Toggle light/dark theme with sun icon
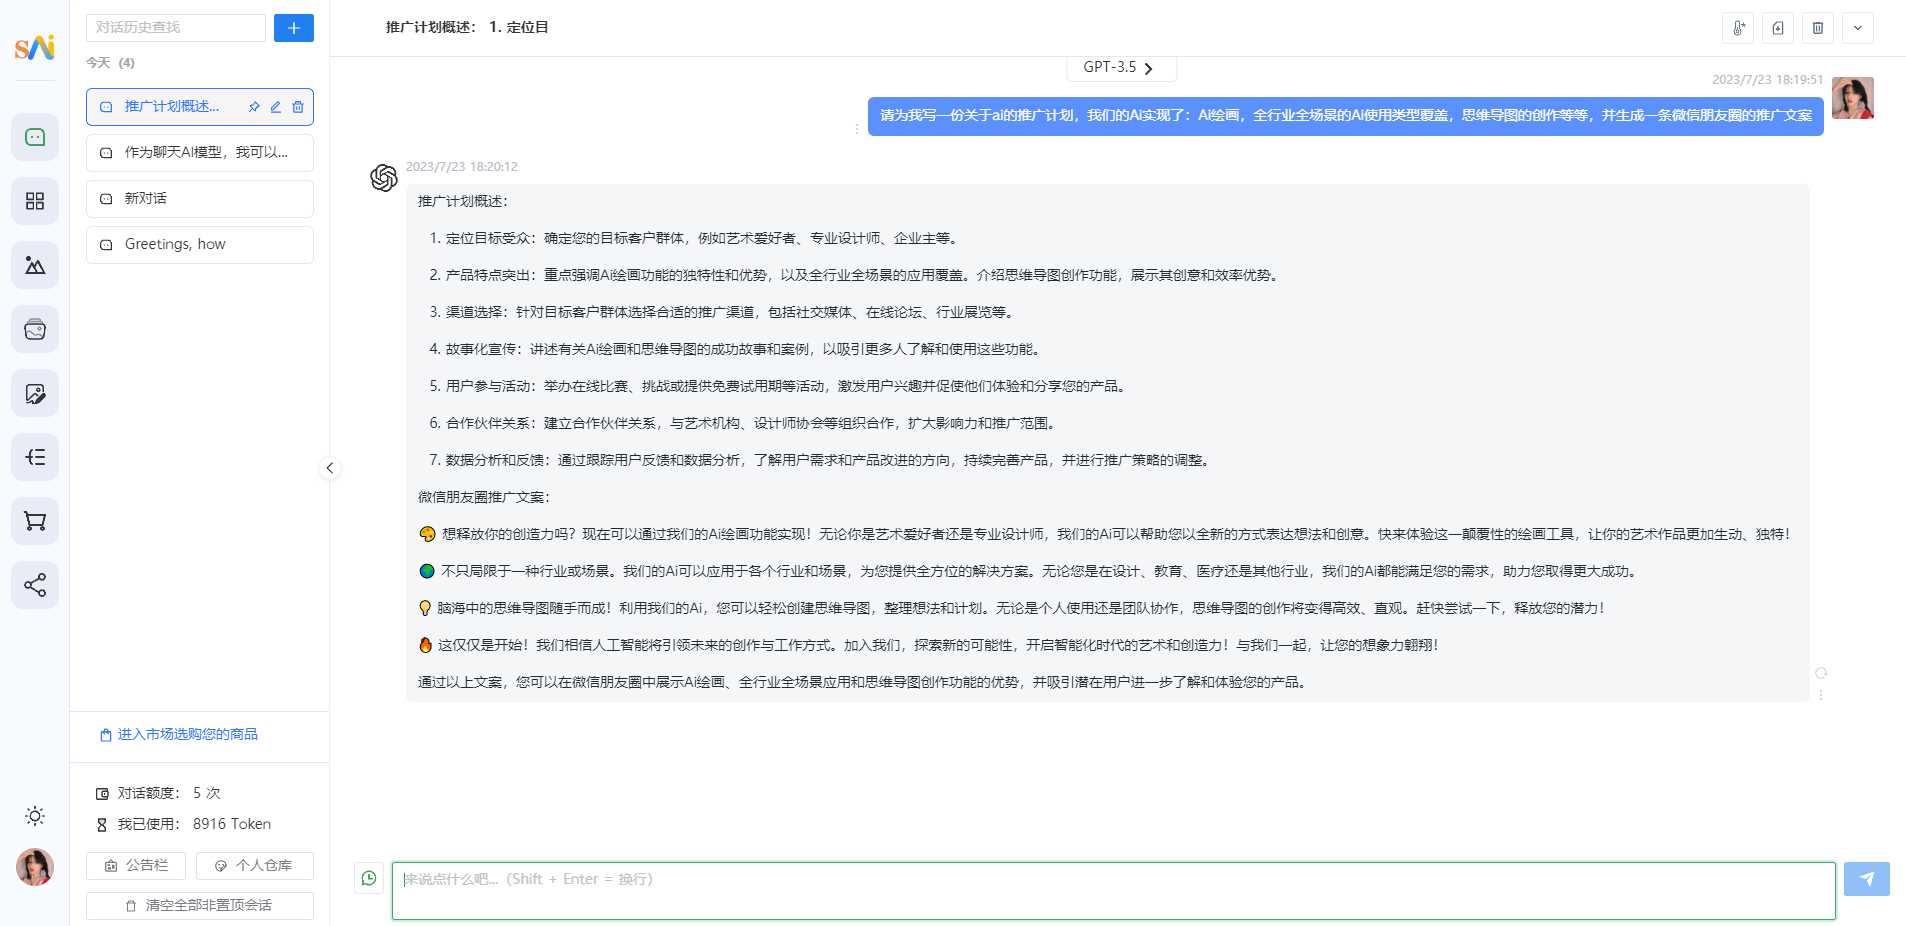This screenshot has width=1906, height=926. tap(35, 816)
